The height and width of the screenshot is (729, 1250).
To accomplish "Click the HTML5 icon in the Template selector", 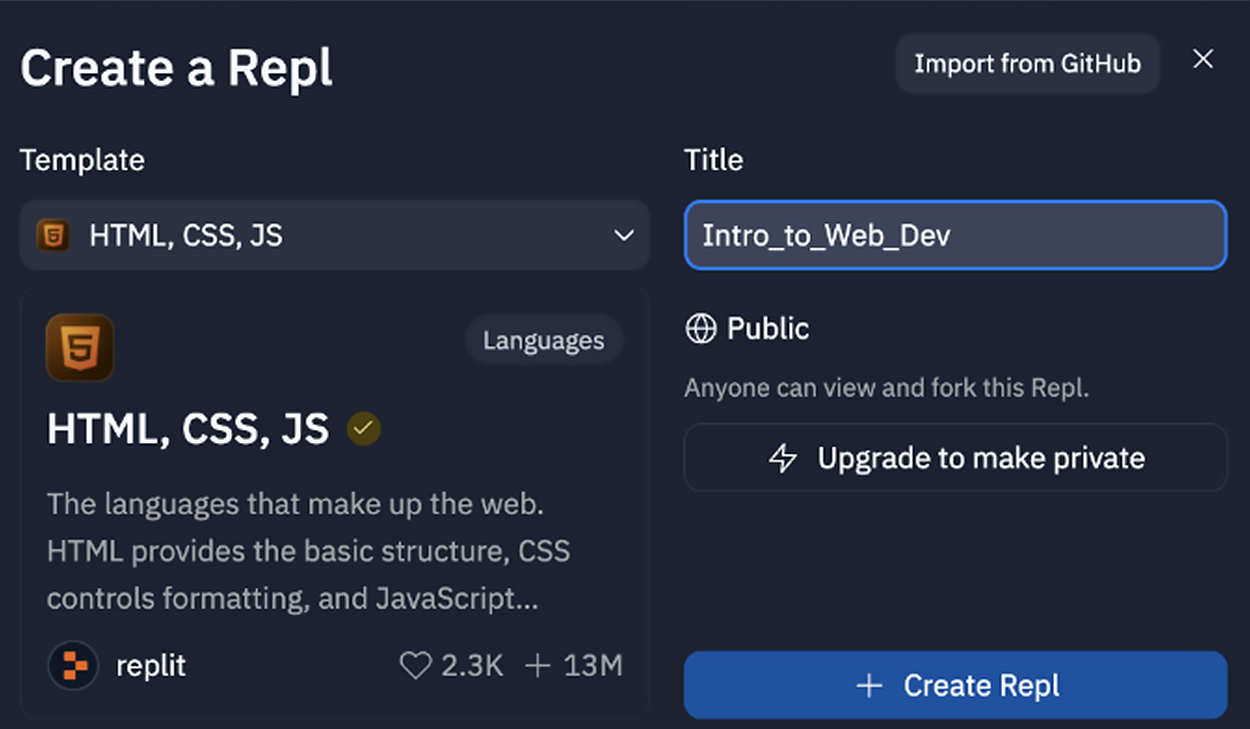I will point(53,235).
